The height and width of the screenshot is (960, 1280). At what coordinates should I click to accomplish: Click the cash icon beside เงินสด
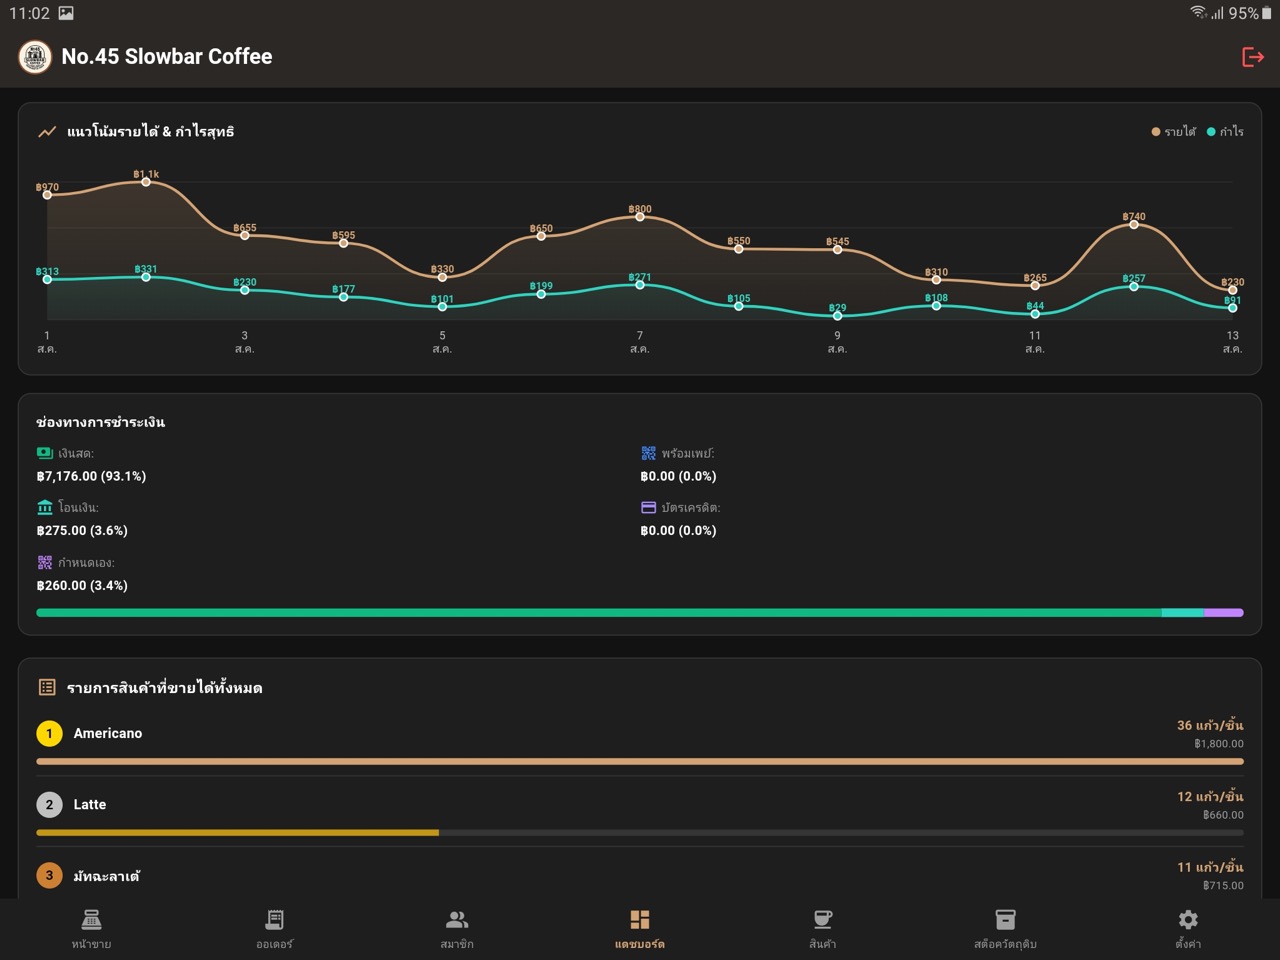coord(45,453)
